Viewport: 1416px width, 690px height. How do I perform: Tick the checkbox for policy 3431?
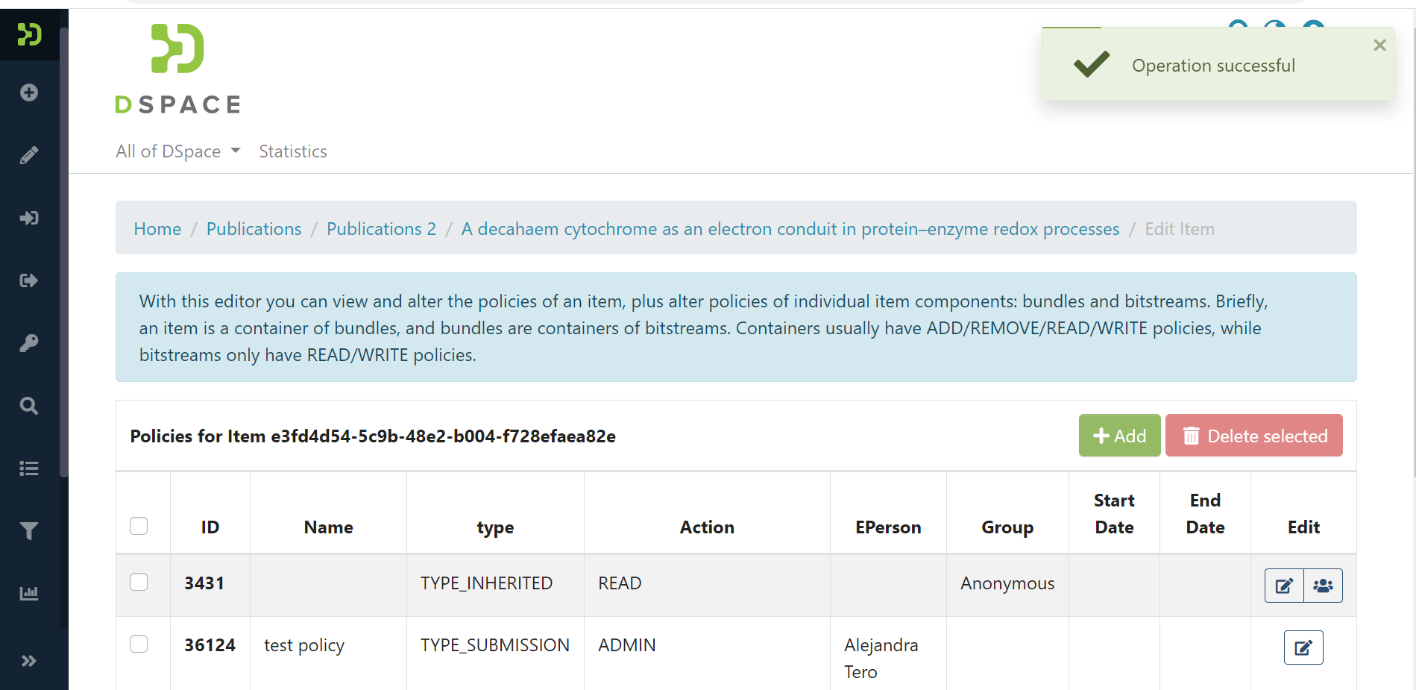pyautogui.click(x=139, y=582)
